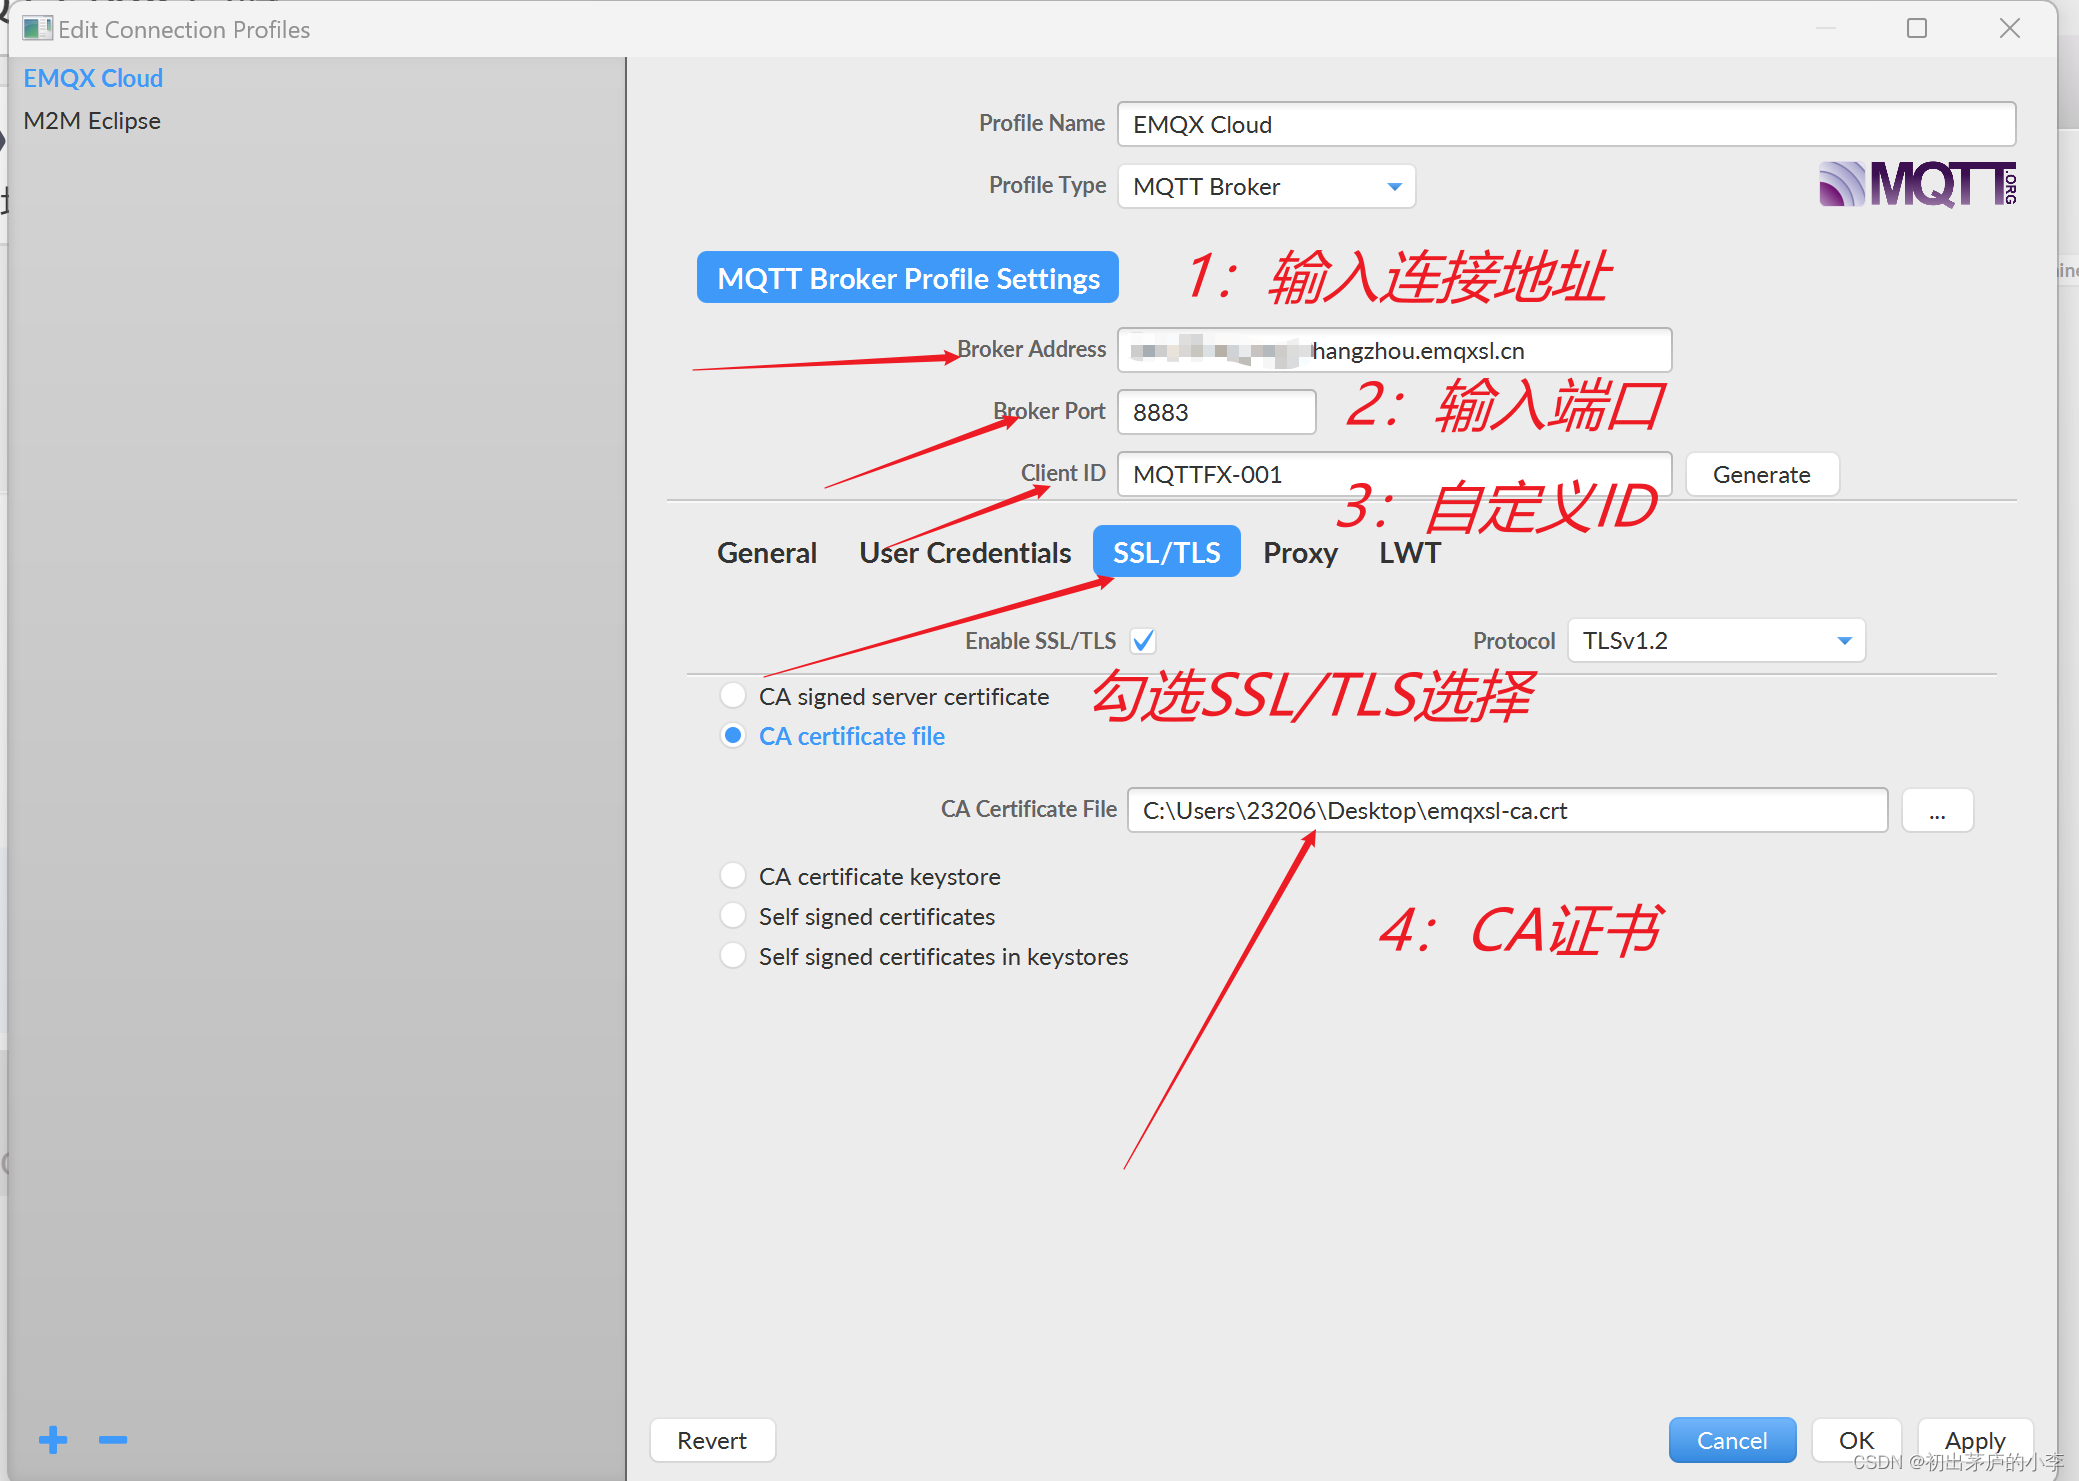
Task: Click the MQTT.org logo
Action: click(x=1917, y=184)
